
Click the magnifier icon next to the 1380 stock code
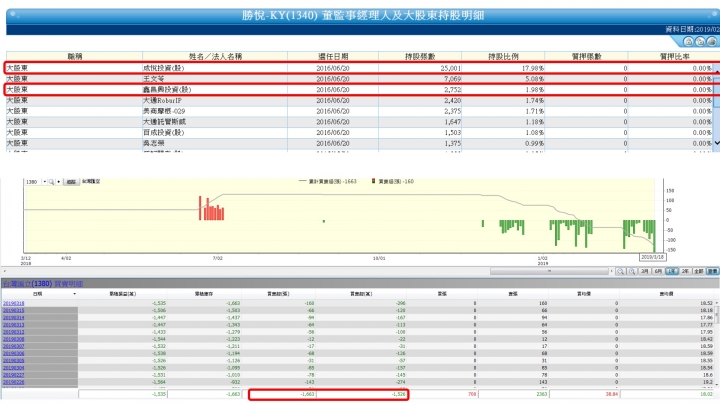point(51,182)
